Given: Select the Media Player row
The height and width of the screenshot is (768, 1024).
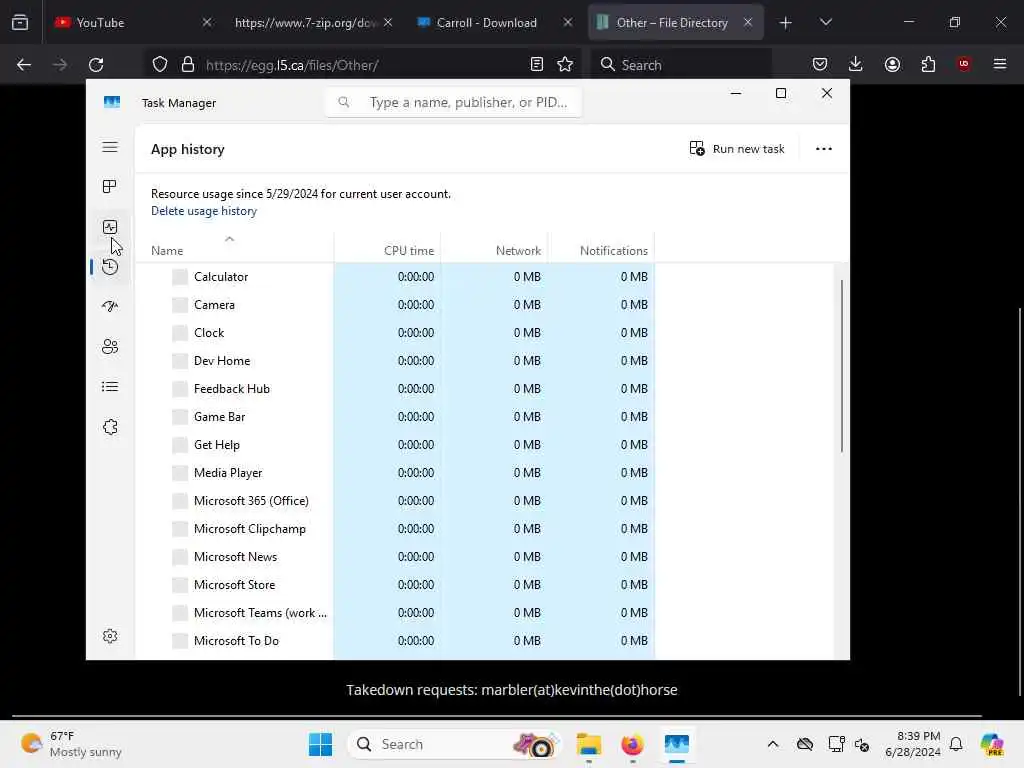Looking at the screenshot, I should pyautogui.click(x=396, y=473).
